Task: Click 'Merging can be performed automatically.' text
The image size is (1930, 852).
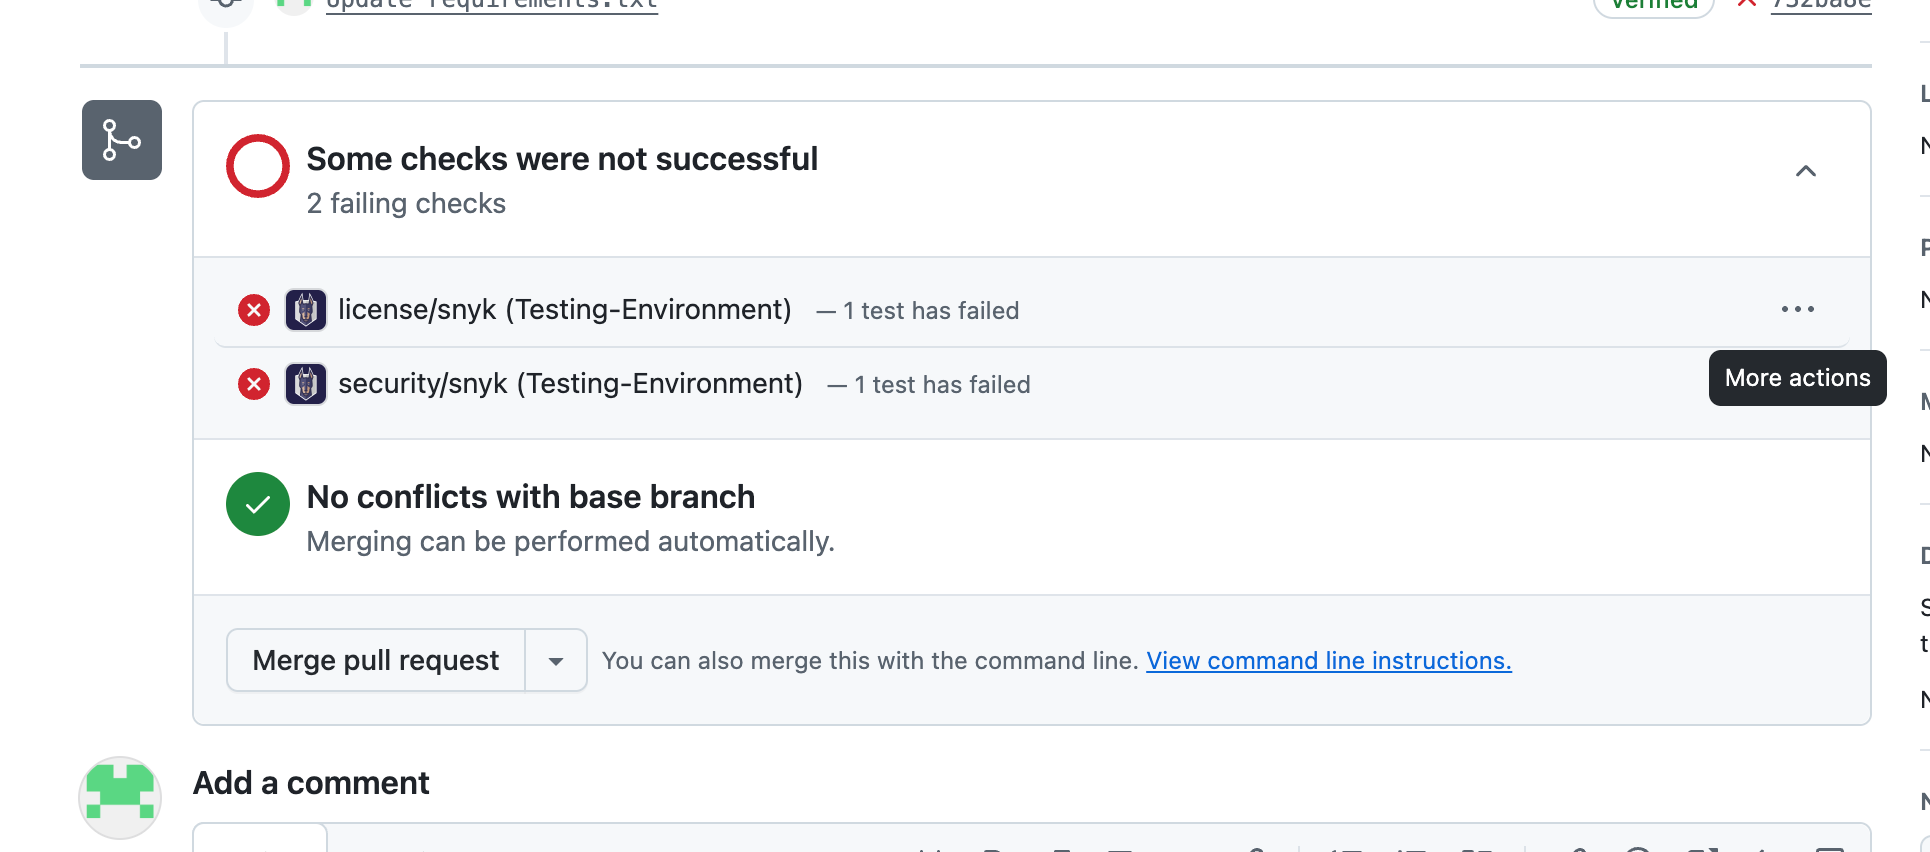Action: click(571, 541)
